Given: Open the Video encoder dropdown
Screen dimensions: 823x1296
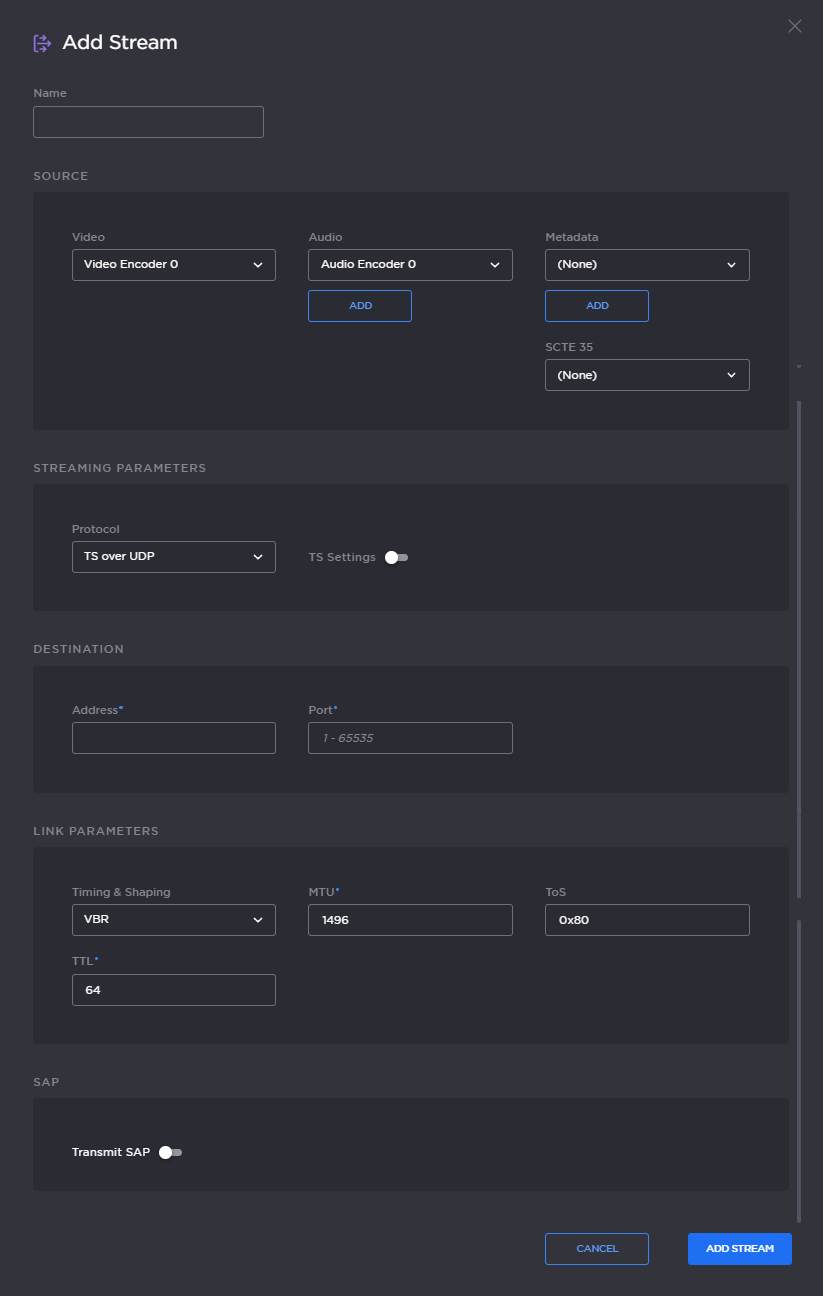Looking at the screenshot, I should tap(173, 264).
